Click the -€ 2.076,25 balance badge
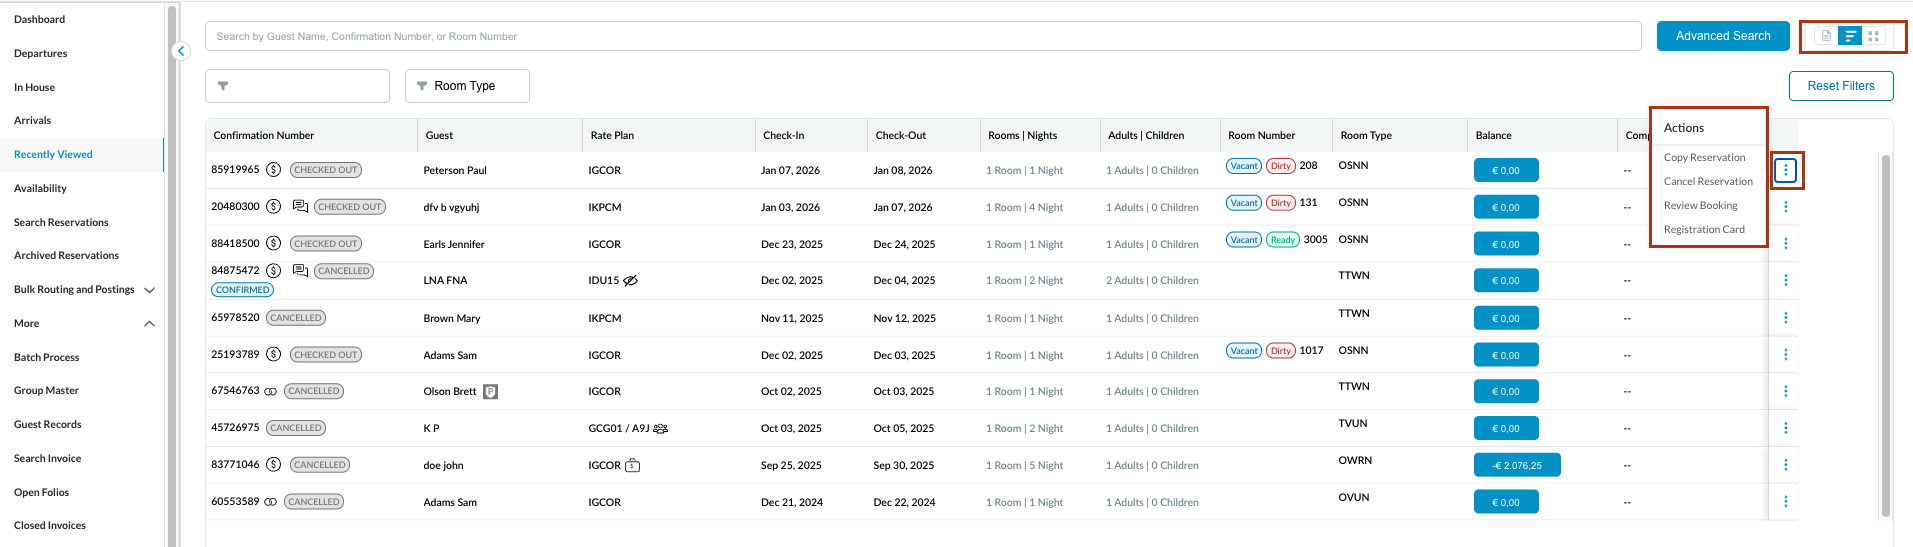The height and width of the screenshot is (547, 1913). point(1516,465)
